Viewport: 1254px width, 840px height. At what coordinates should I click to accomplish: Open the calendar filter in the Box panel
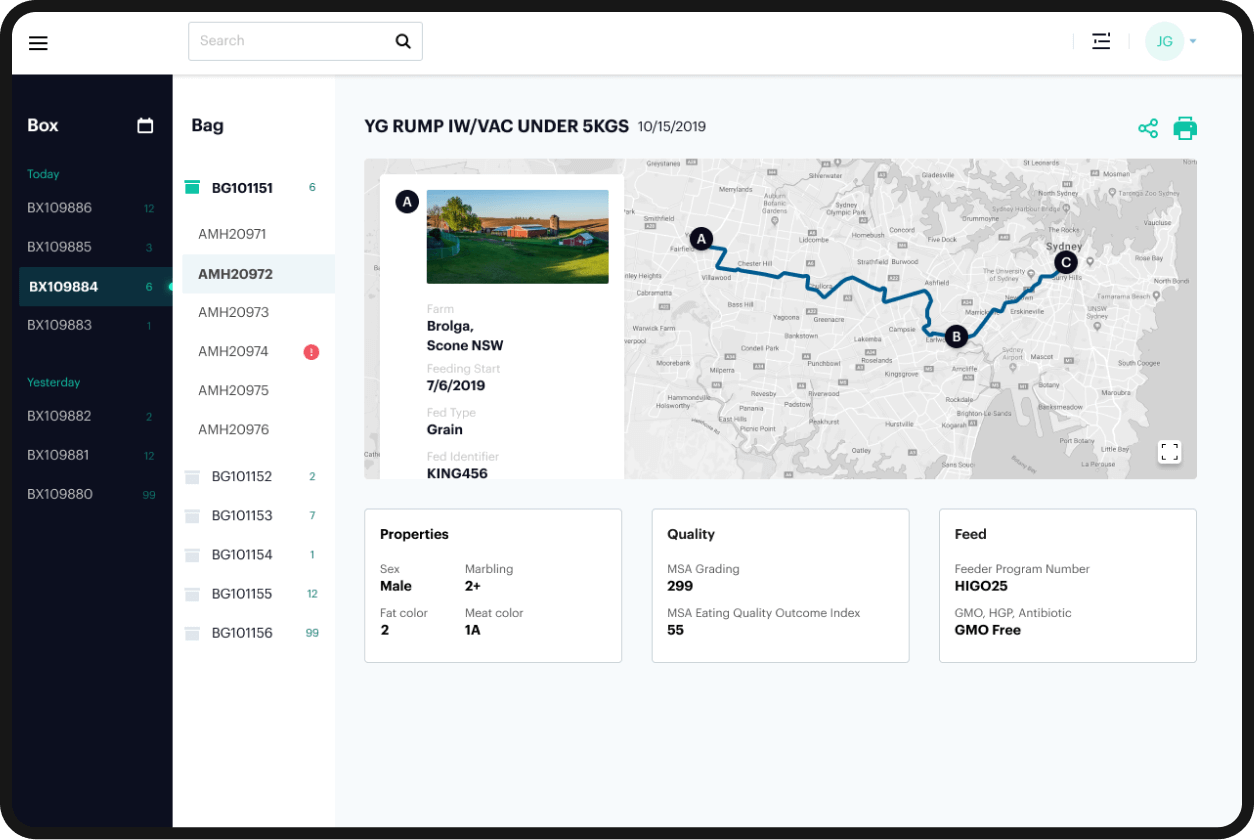[145, 125]
